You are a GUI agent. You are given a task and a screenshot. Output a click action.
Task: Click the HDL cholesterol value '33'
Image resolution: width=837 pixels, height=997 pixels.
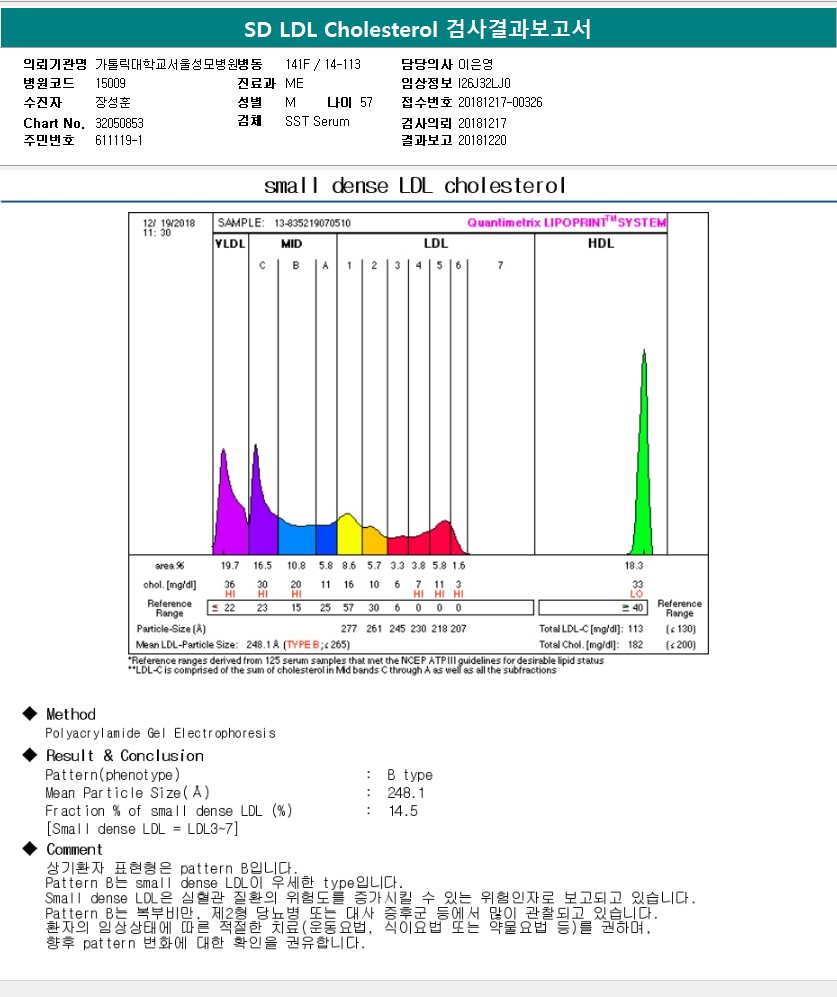[x=637, y=584]
